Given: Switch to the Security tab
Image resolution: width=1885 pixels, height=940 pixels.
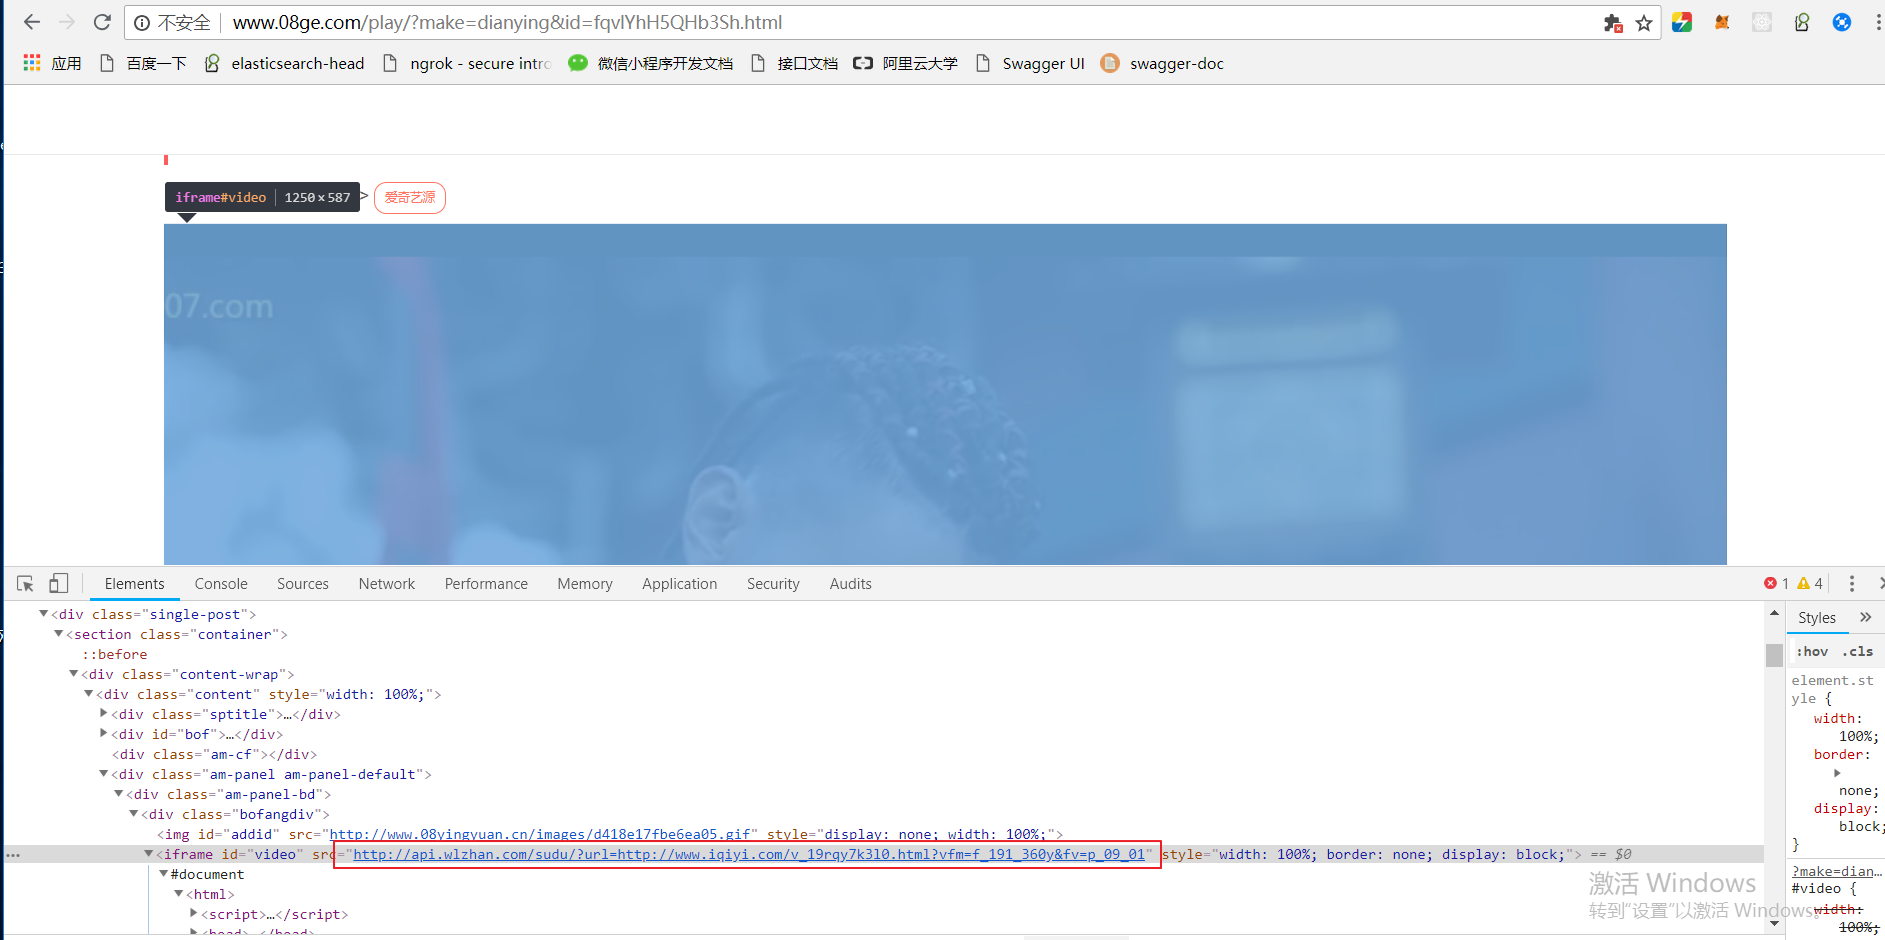Looking at the screenshot, I should click(773, 584).
